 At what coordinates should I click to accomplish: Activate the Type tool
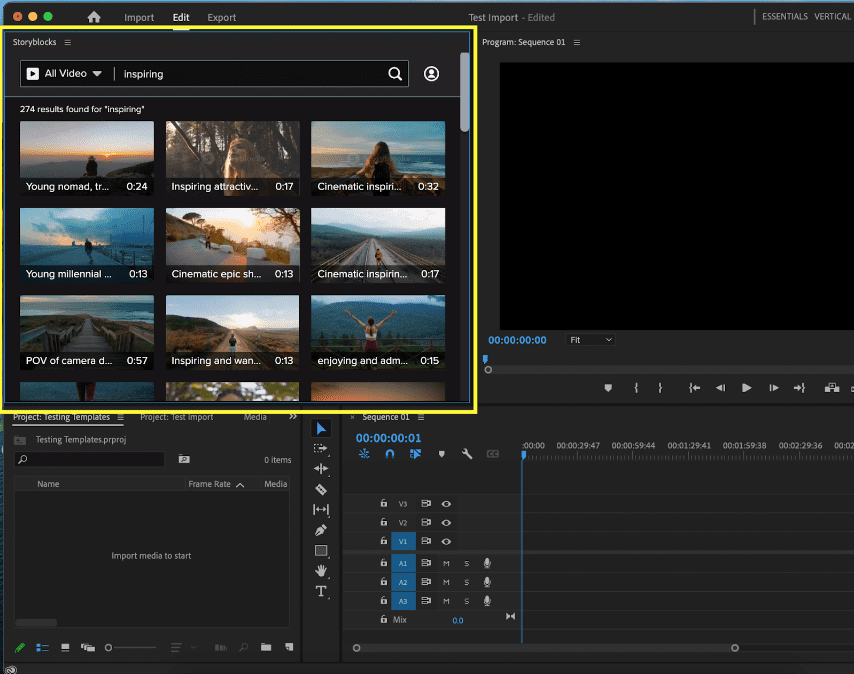[x=321, y=591]
